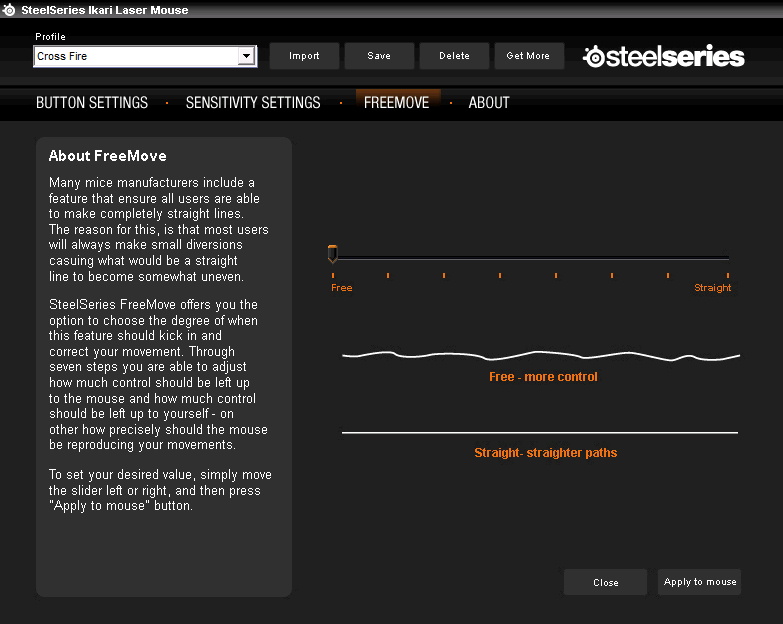Click the 'Straight' slider label
Viewport: 783px width, 624px height.
[x=713, y=288]
